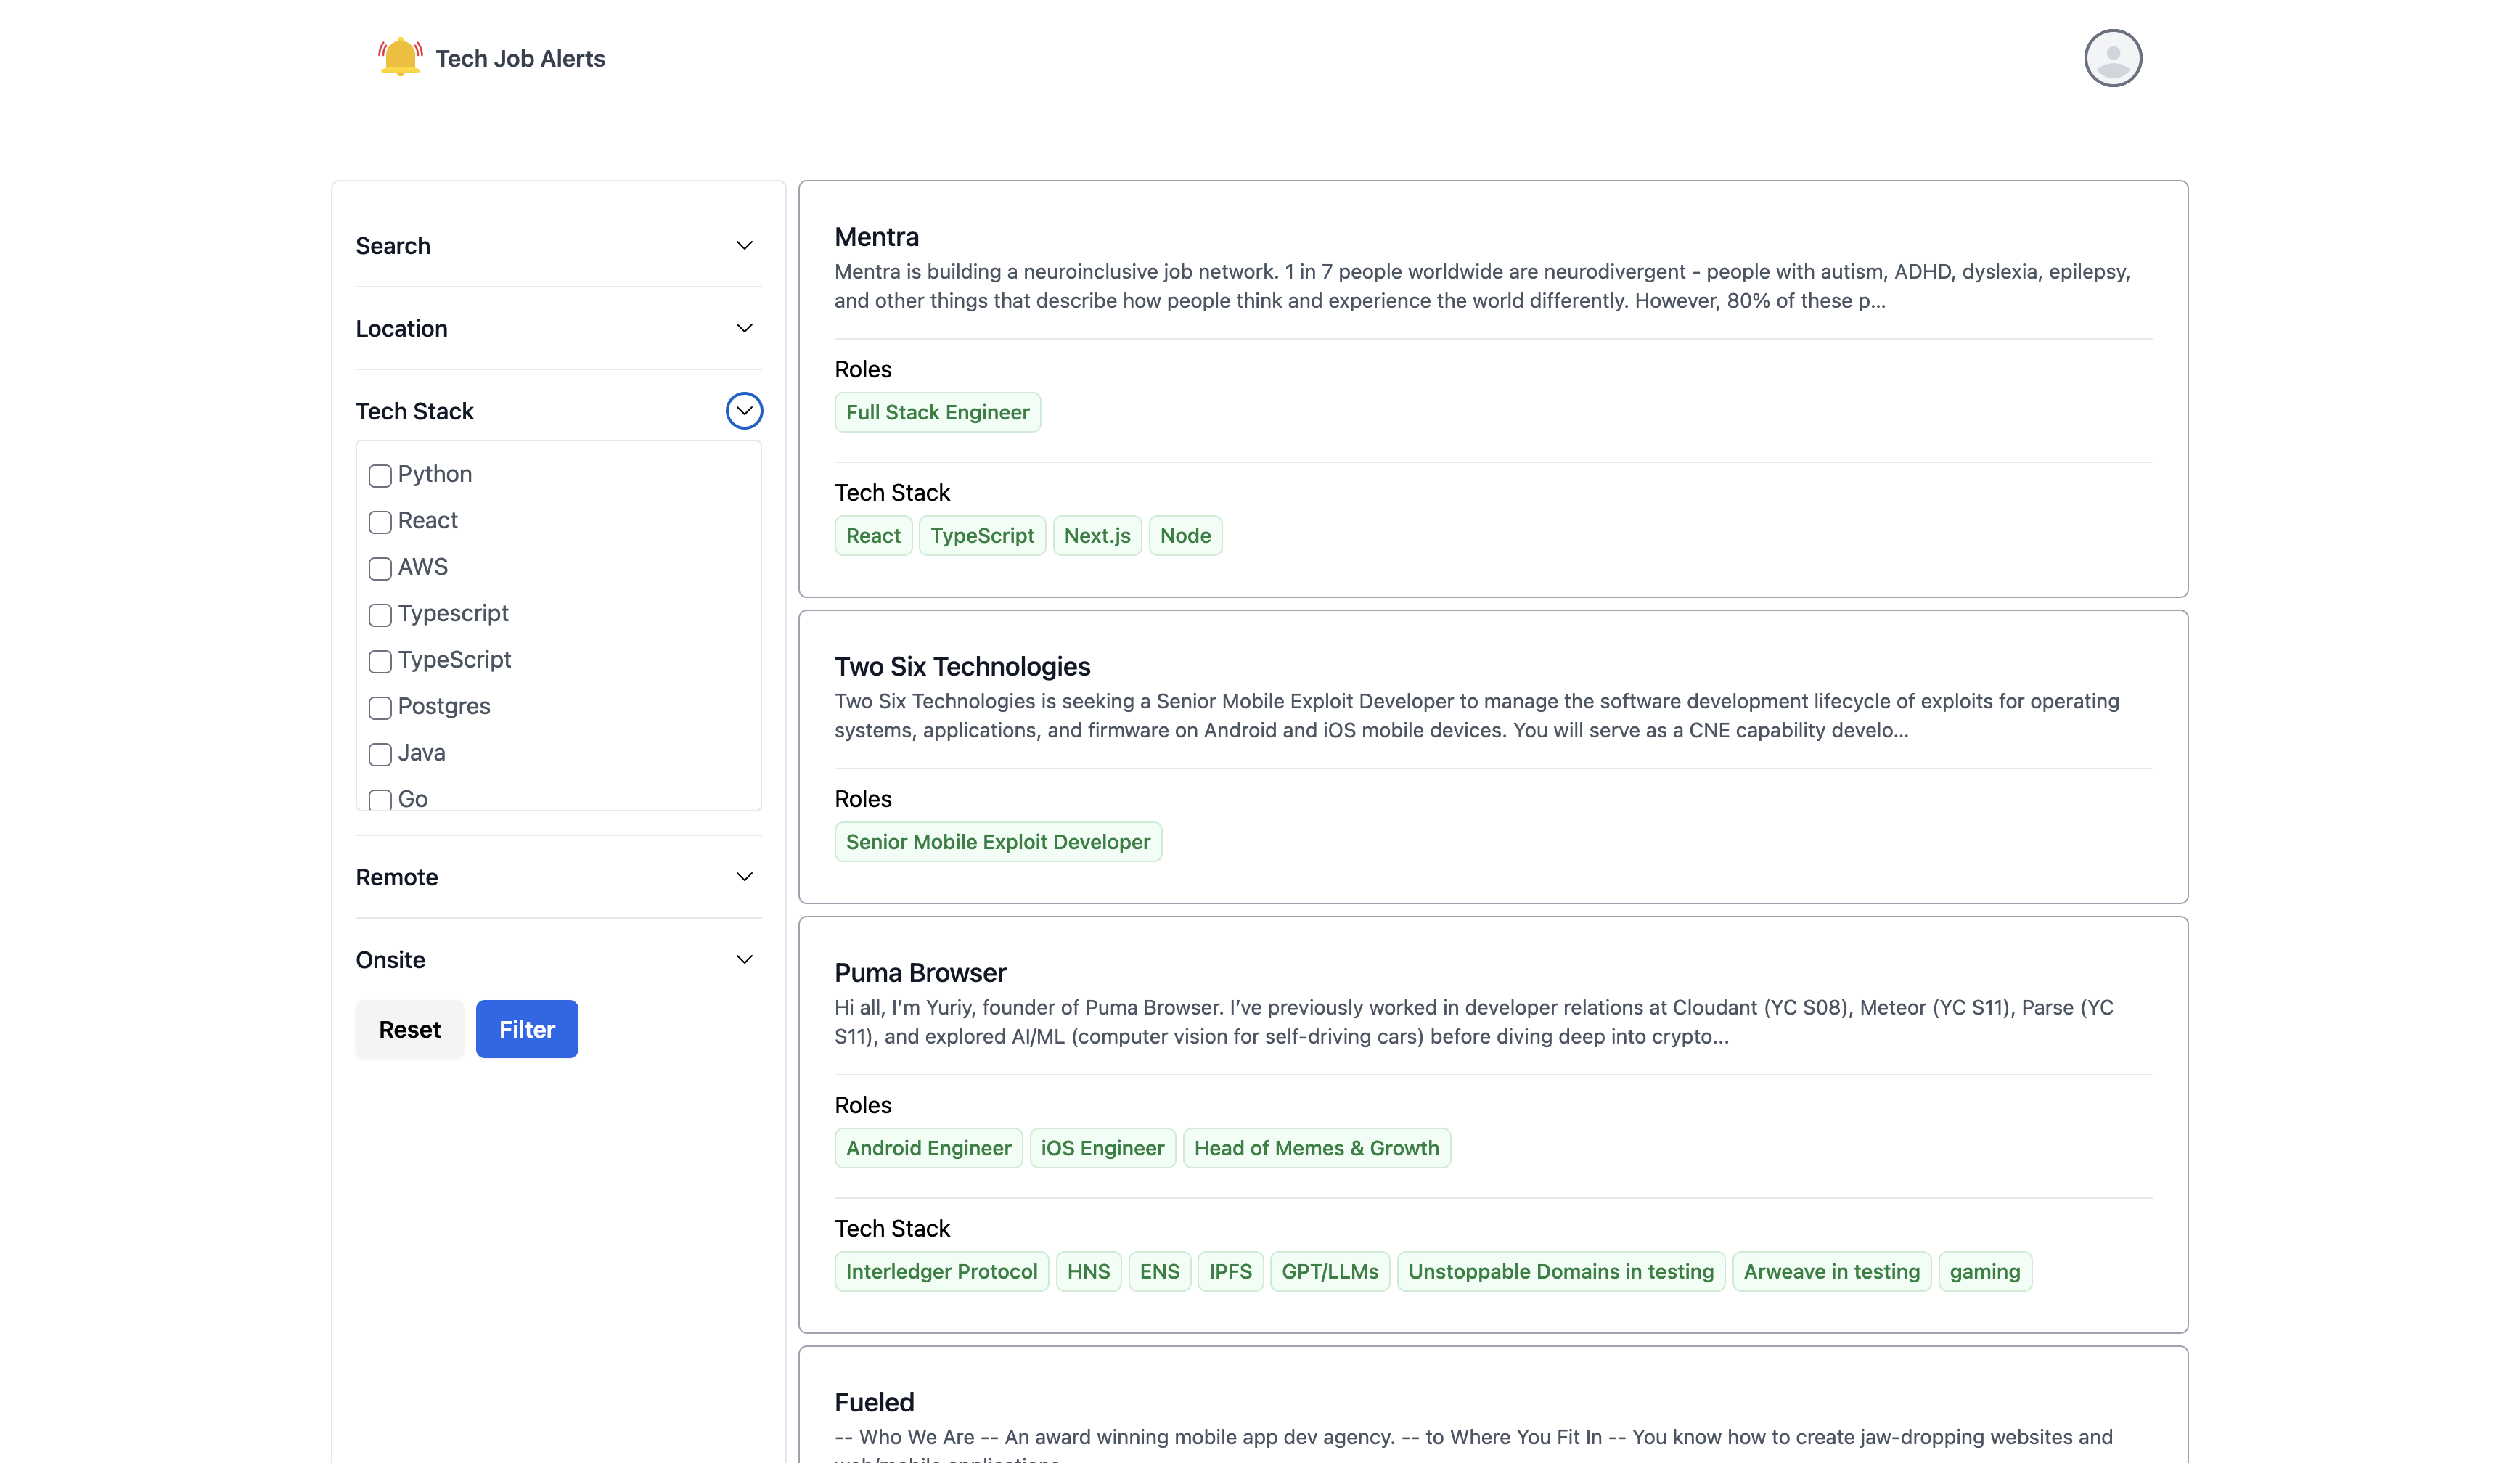Check the Python checkbox
2520x1463 pixels.
tap(380, 476)
